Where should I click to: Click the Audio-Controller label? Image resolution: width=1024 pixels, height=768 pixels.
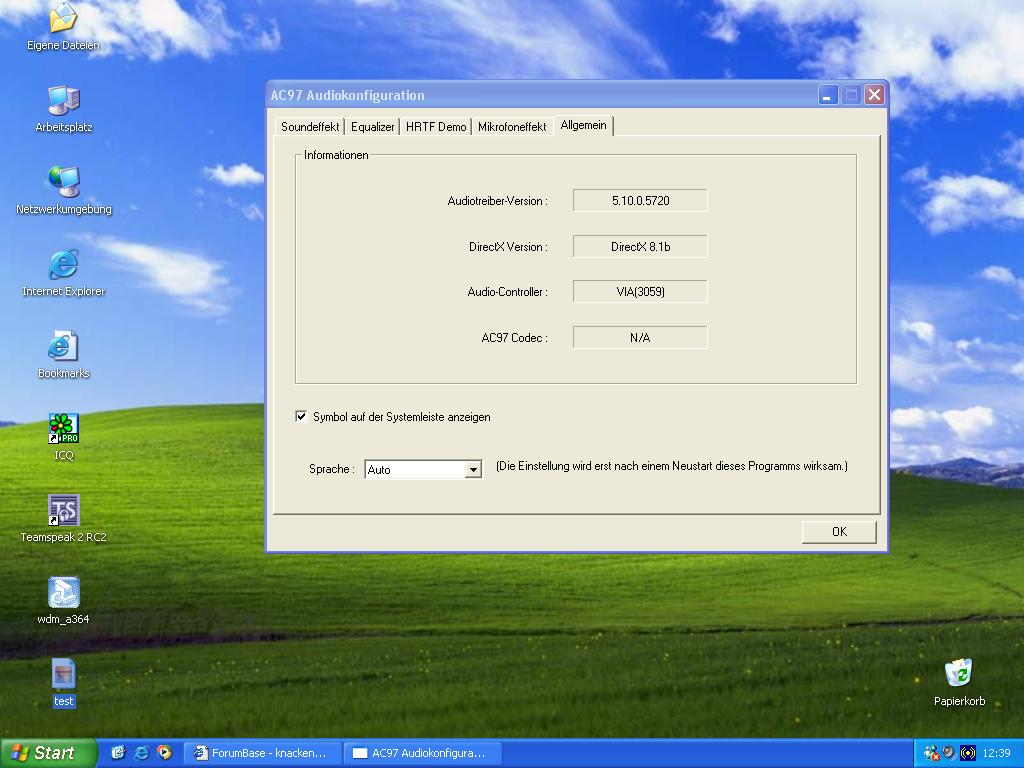507,292
